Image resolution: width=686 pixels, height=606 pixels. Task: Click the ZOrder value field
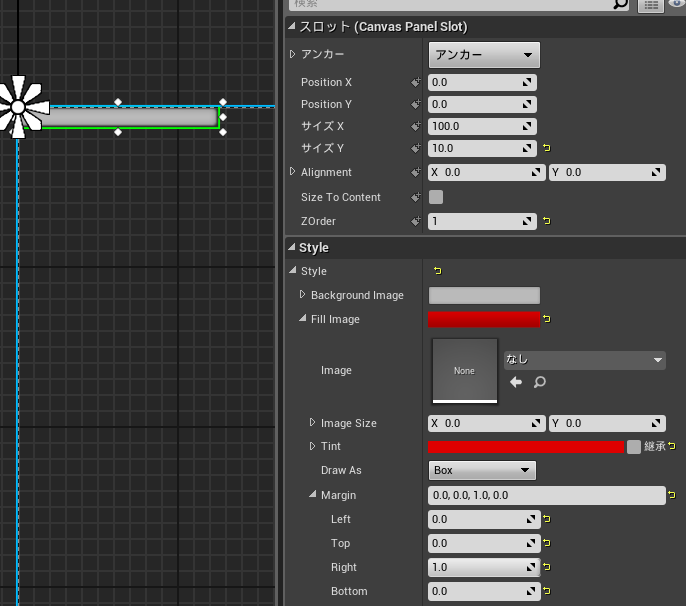tap(482, 221)
